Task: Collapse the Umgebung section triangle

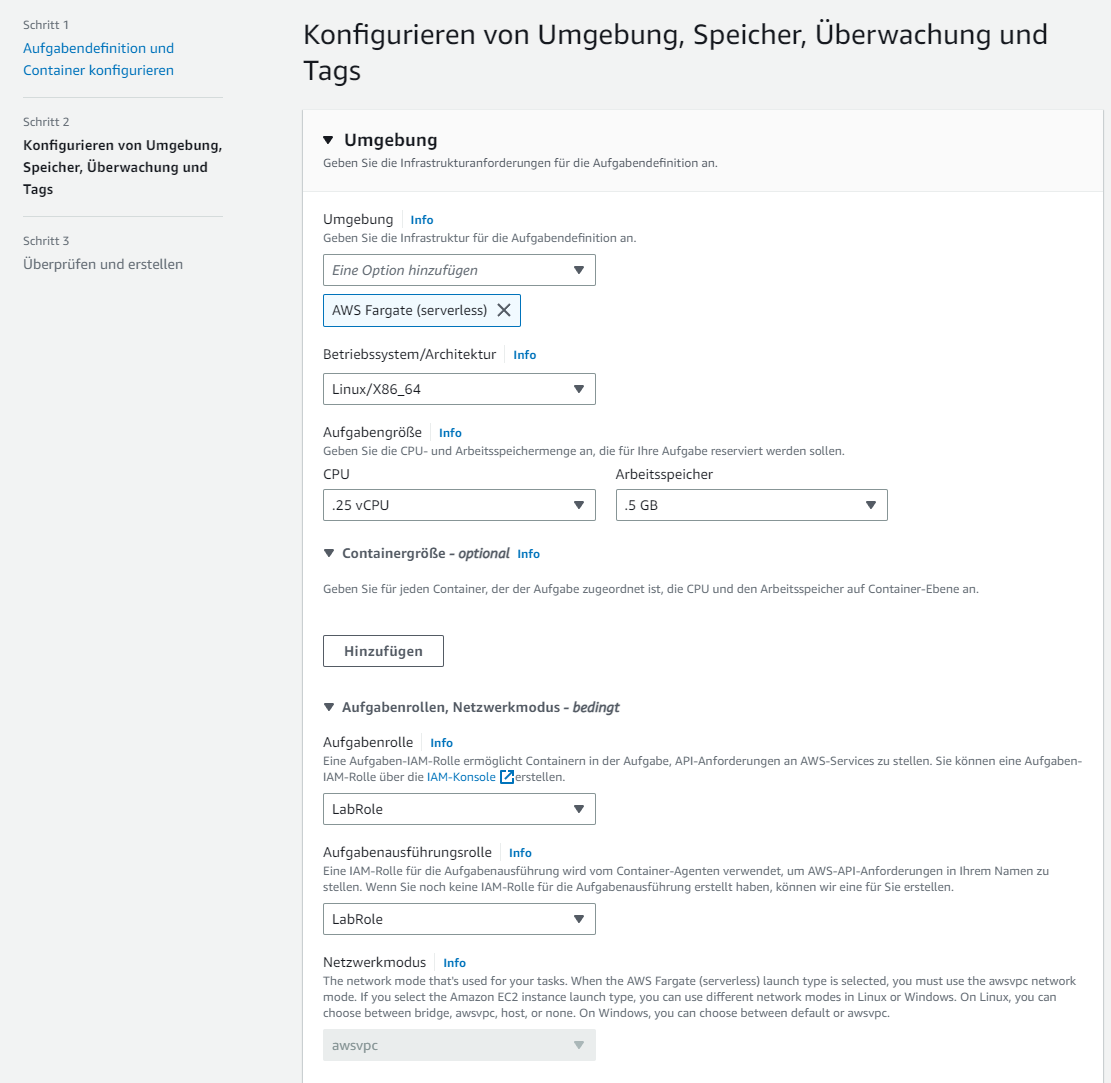Action: click(x=328, y=141)
